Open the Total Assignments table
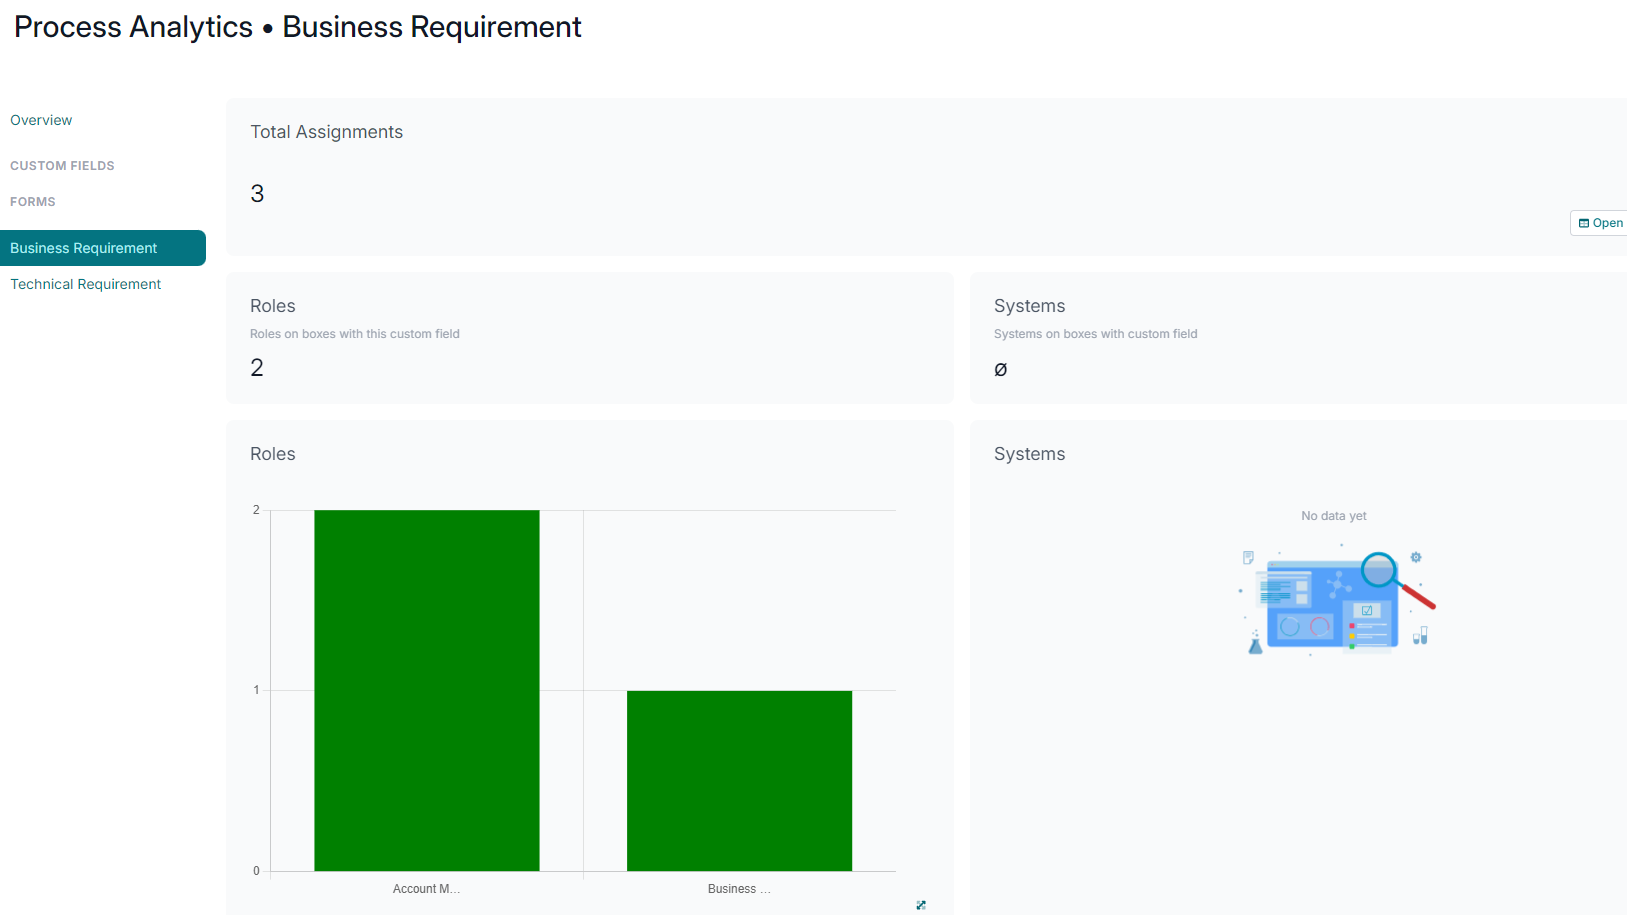The image size is (1627, 915). click(1602, 223)
